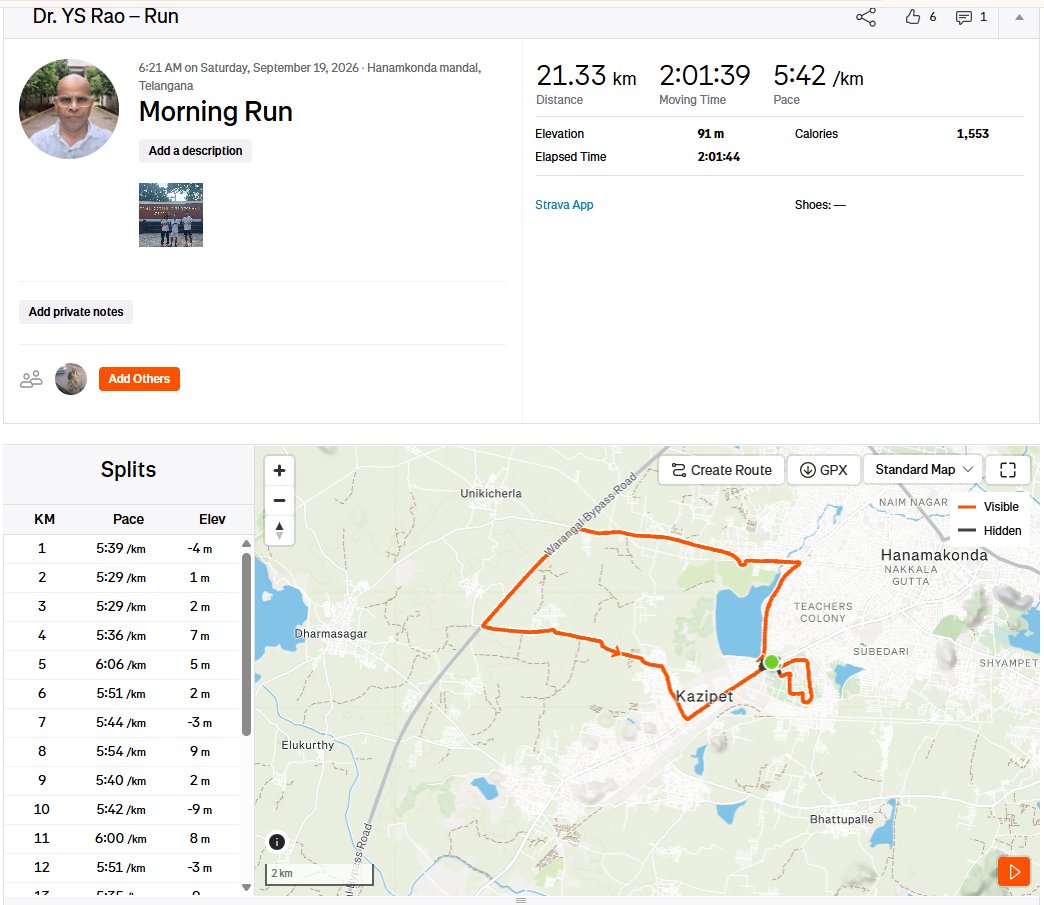
Task: Click the share activity icon
Action: coord(866,17)
